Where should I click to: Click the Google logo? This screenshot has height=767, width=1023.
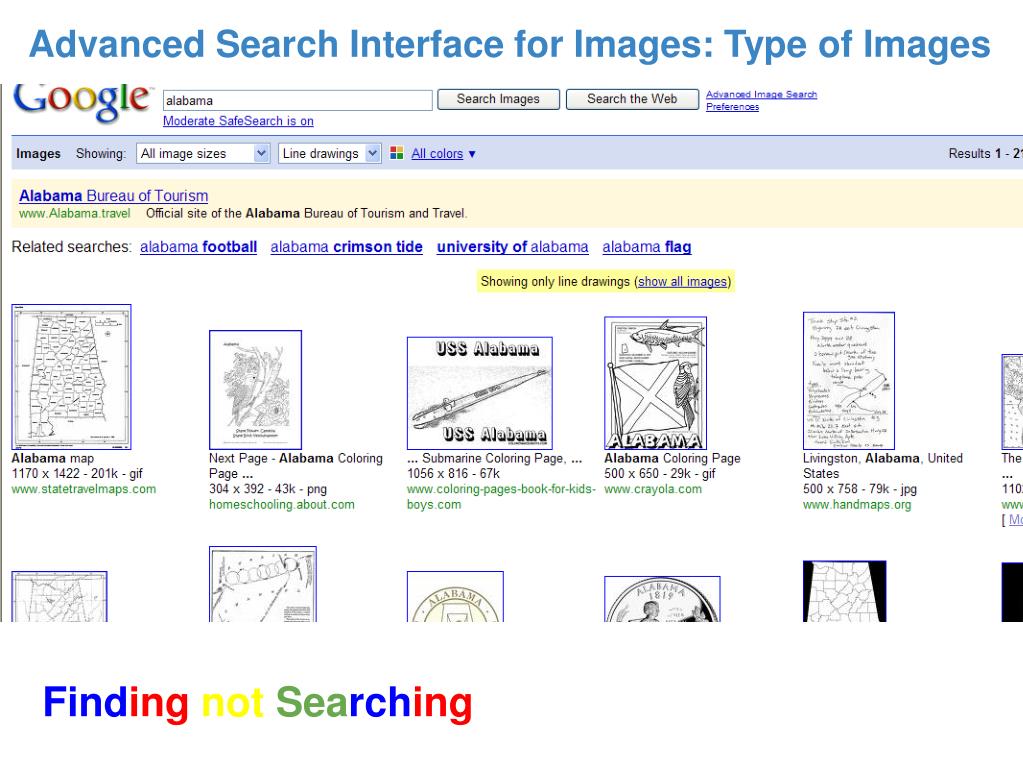(83, 102)
